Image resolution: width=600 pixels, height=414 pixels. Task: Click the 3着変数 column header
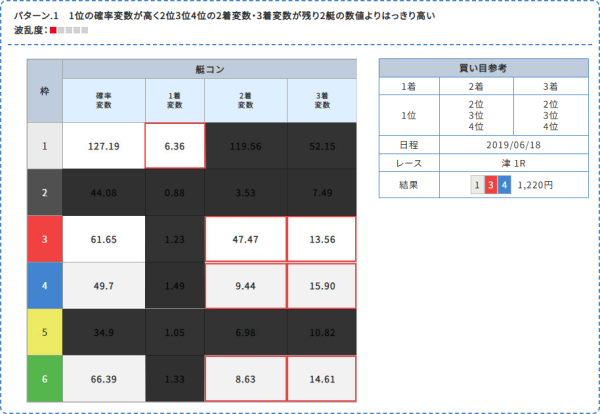pyautogui.click(x=321, y=100)
